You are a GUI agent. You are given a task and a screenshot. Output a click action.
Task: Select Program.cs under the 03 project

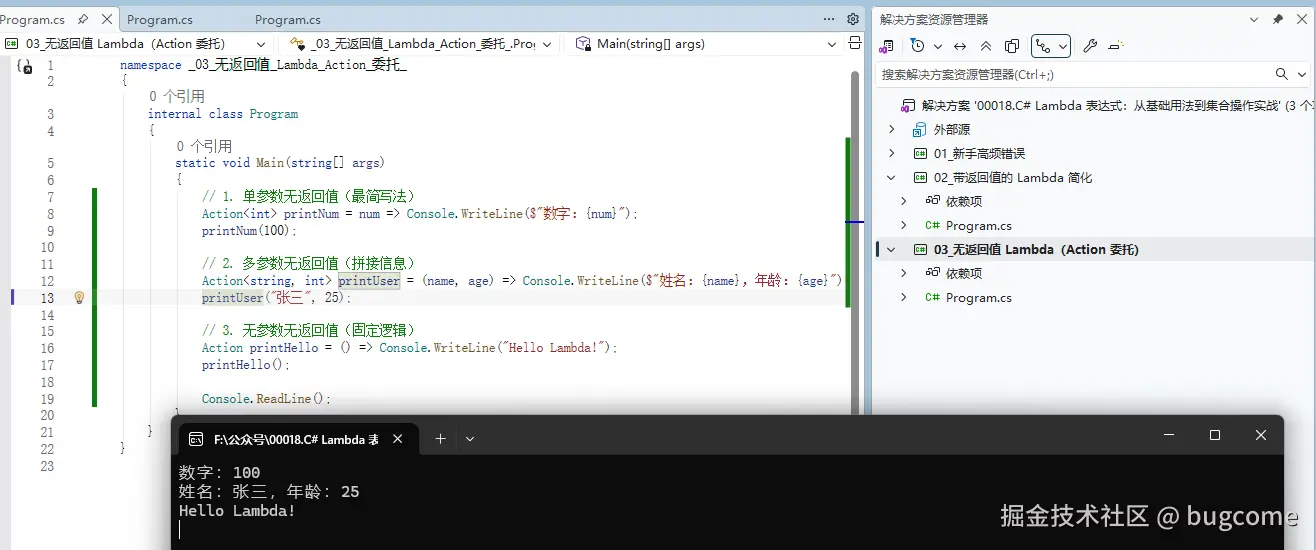(978, 297)
